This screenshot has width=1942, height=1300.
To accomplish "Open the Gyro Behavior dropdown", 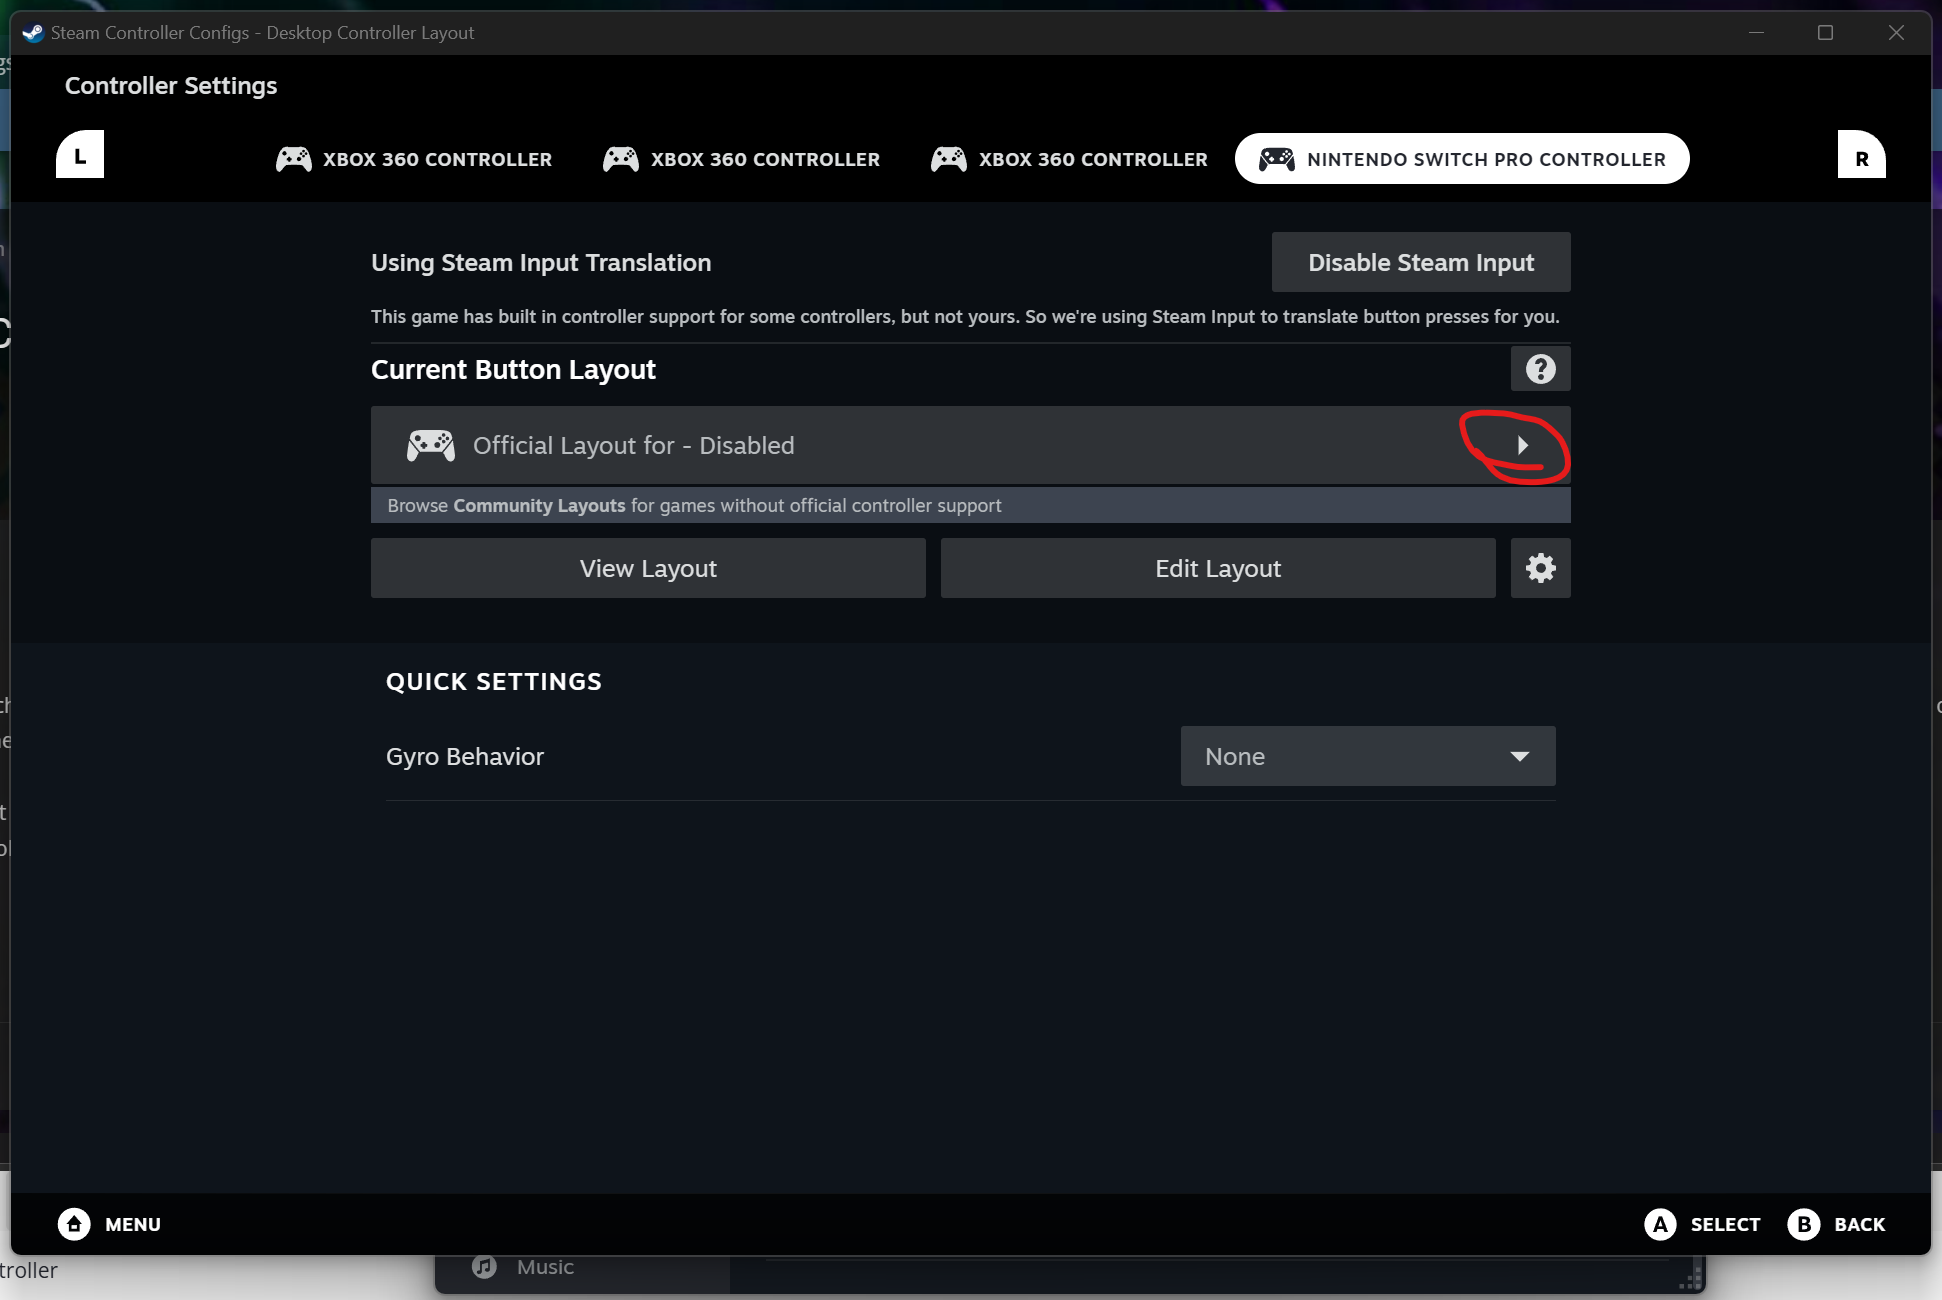I will (1368, 756).
